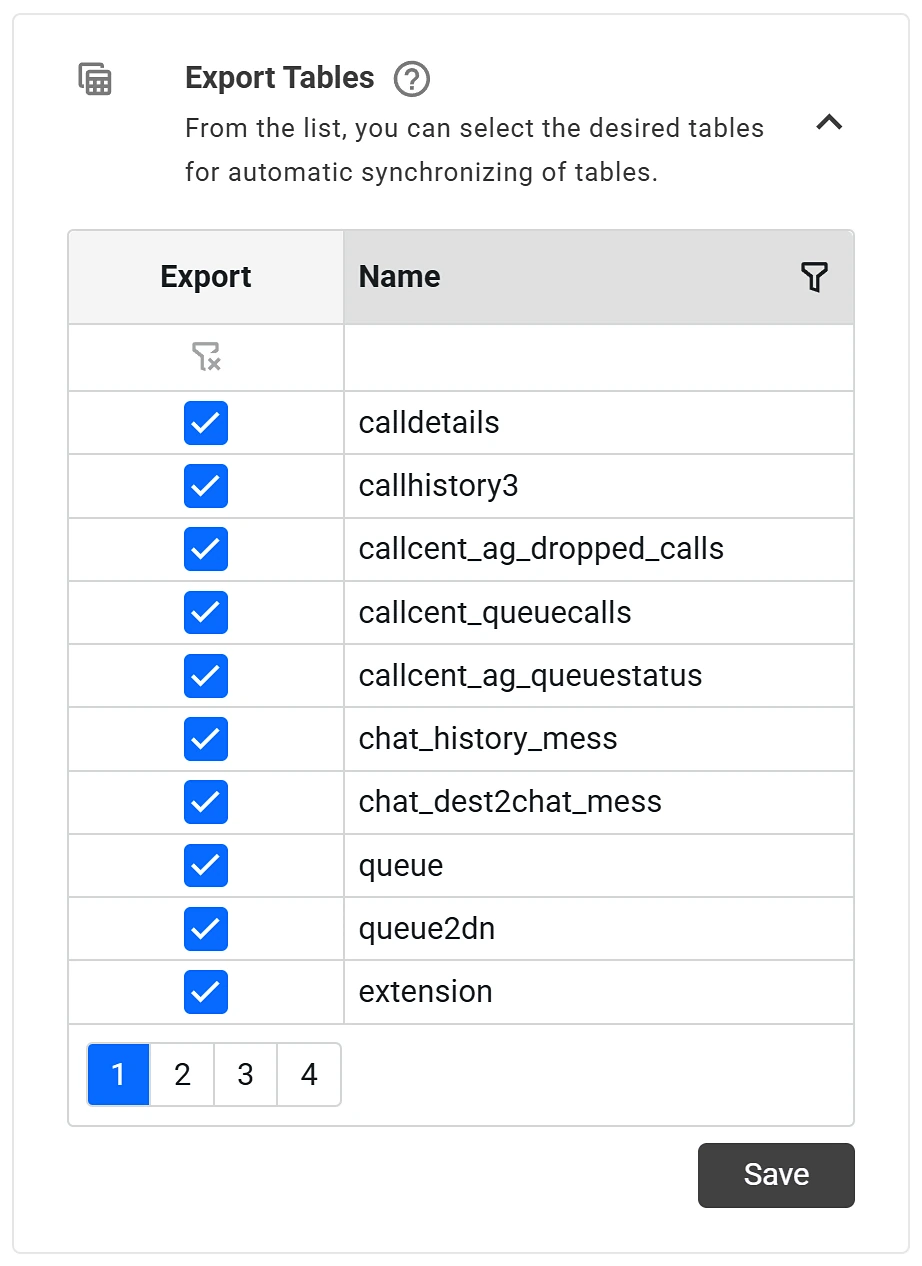Select the chat_dest2chat_mess name cell

(599, 802)
